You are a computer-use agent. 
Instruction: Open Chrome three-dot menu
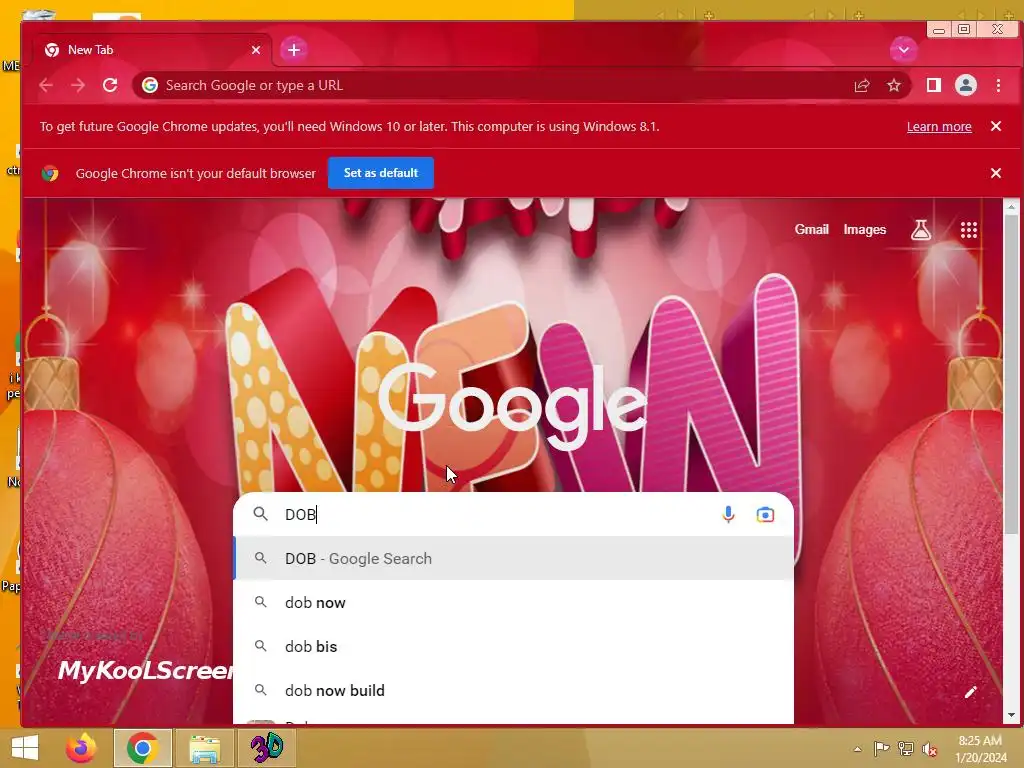pyautogui.click(x=999, y=86)
